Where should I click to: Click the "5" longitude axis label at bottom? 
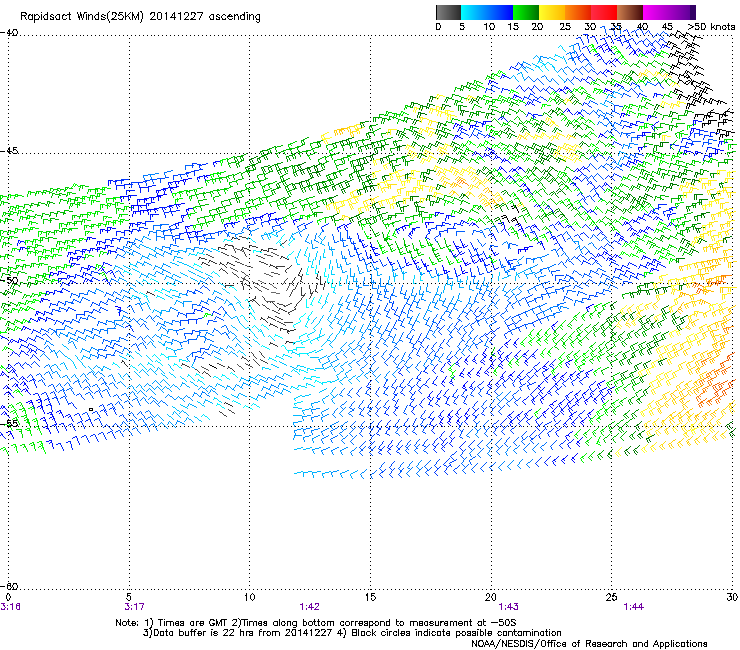129,597
